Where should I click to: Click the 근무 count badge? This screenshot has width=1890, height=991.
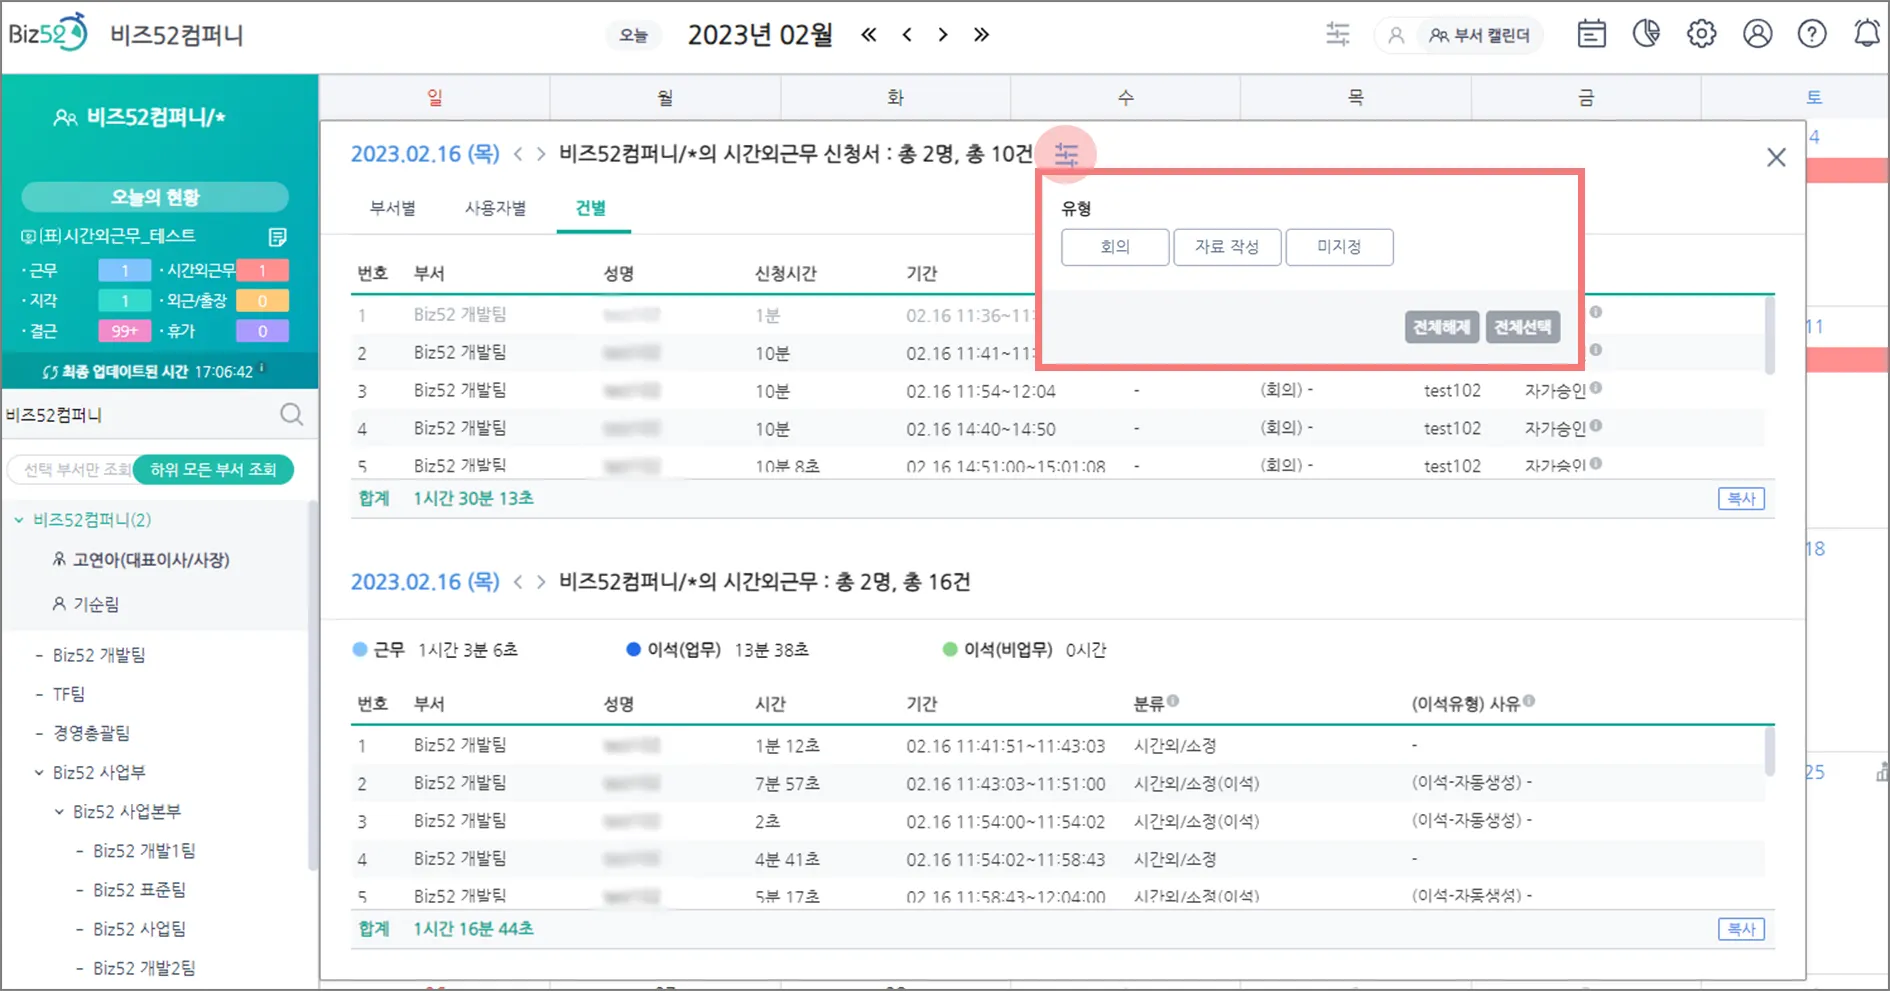pyautogui.click(x=124, y=270)
